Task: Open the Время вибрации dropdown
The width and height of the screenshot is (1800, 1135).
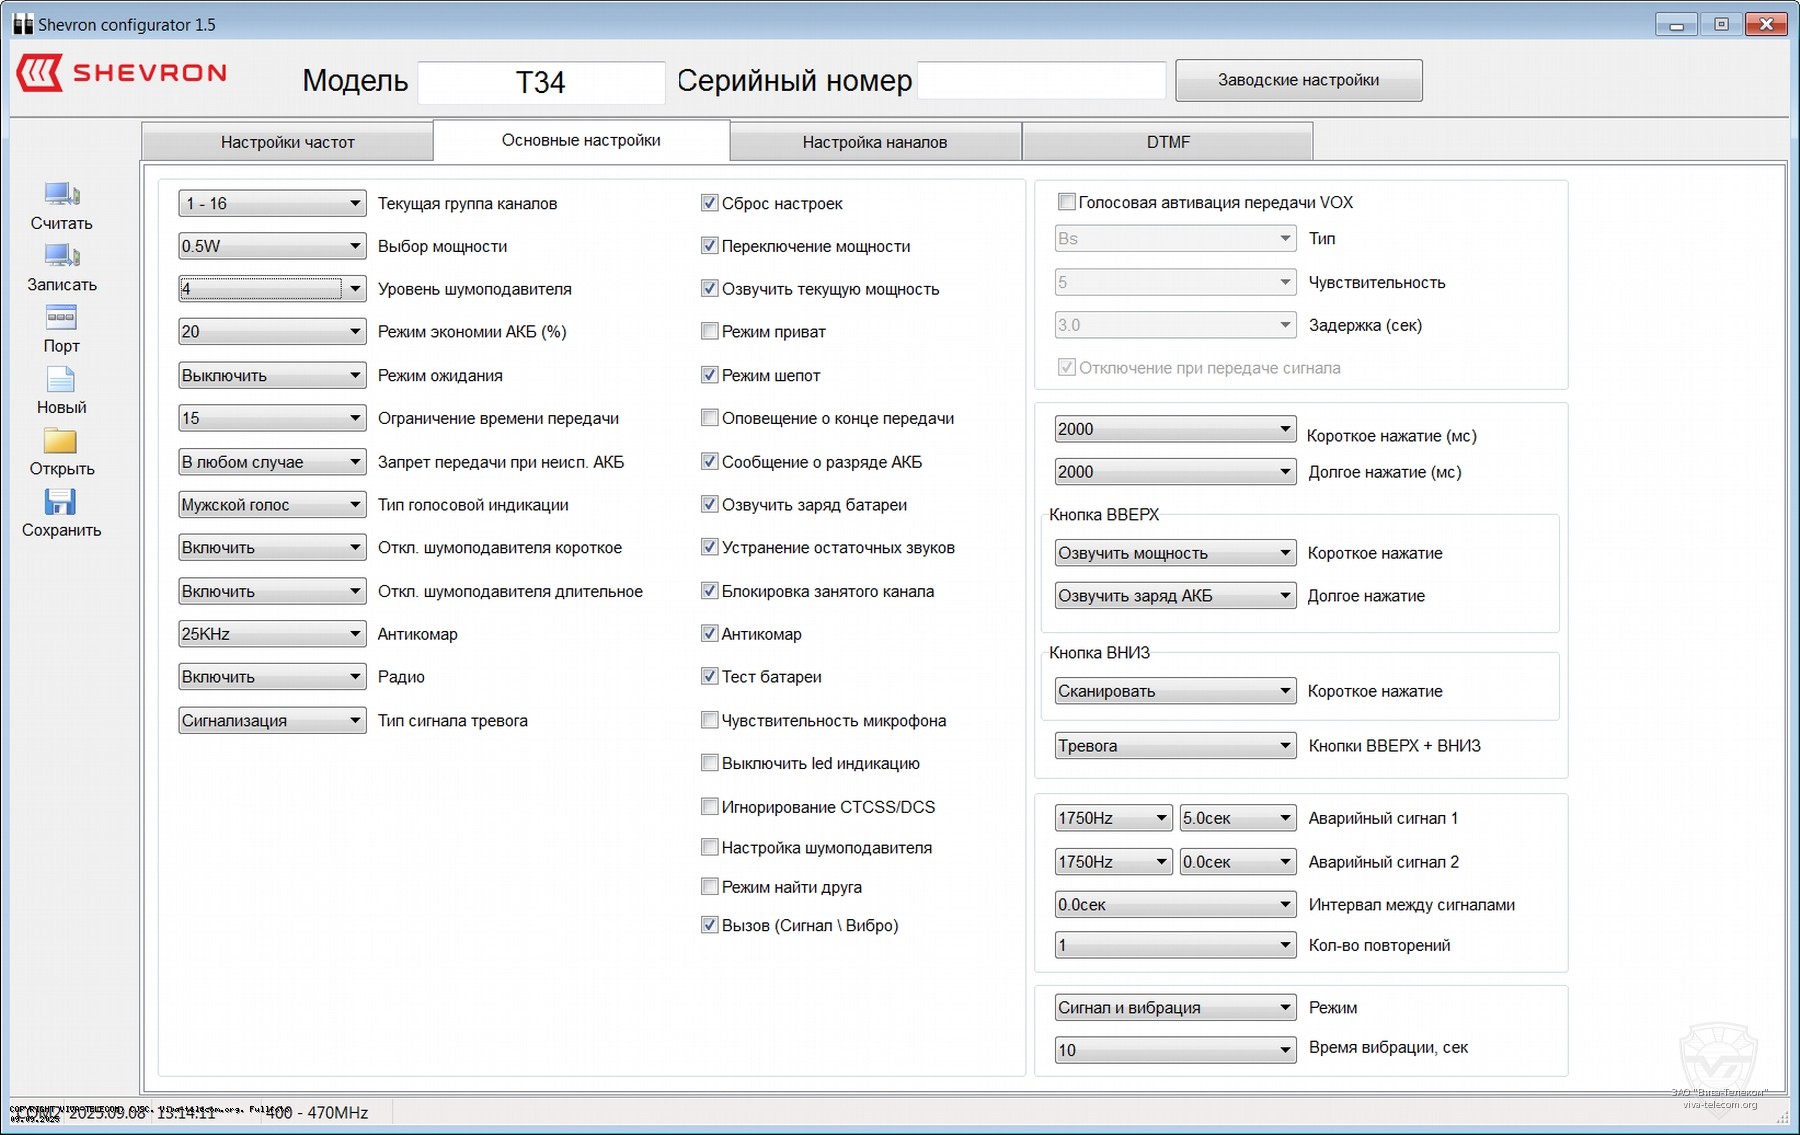Action: 1174,1050
